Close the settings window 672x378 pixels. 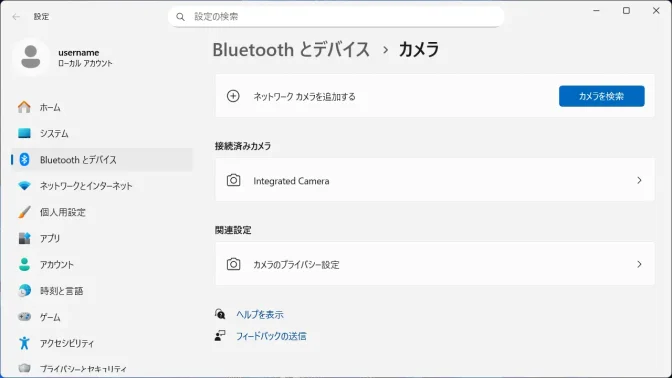click(656, 11)
